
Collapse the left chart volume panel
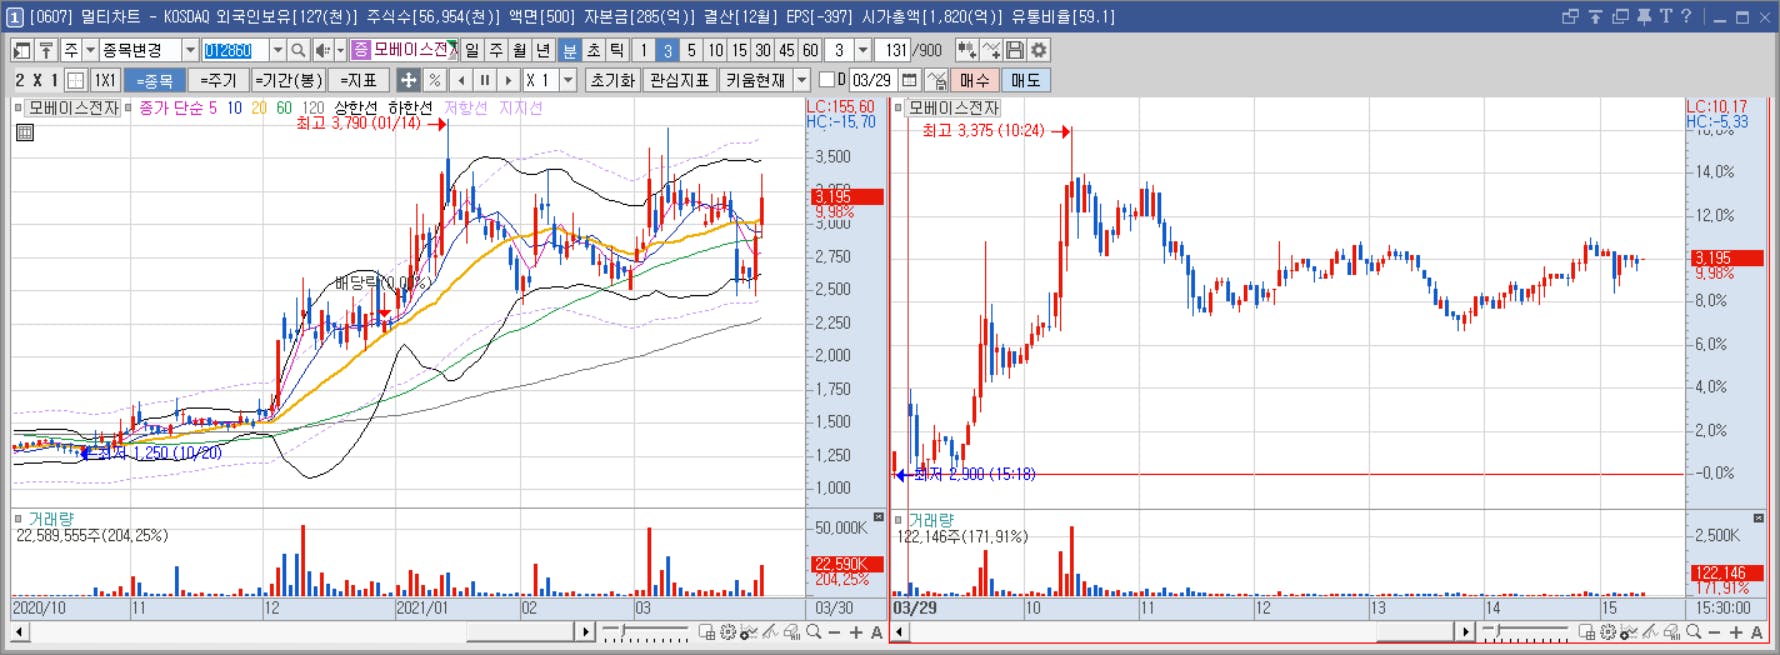coord(879,517)
